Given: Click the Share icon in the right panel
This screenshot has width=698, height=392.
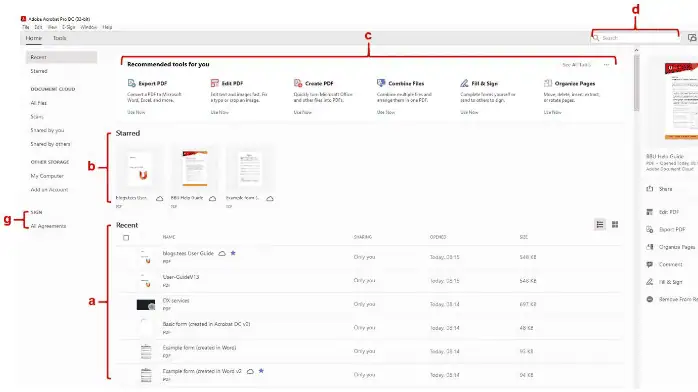Looking at the screenshot, I should point(649,189).
